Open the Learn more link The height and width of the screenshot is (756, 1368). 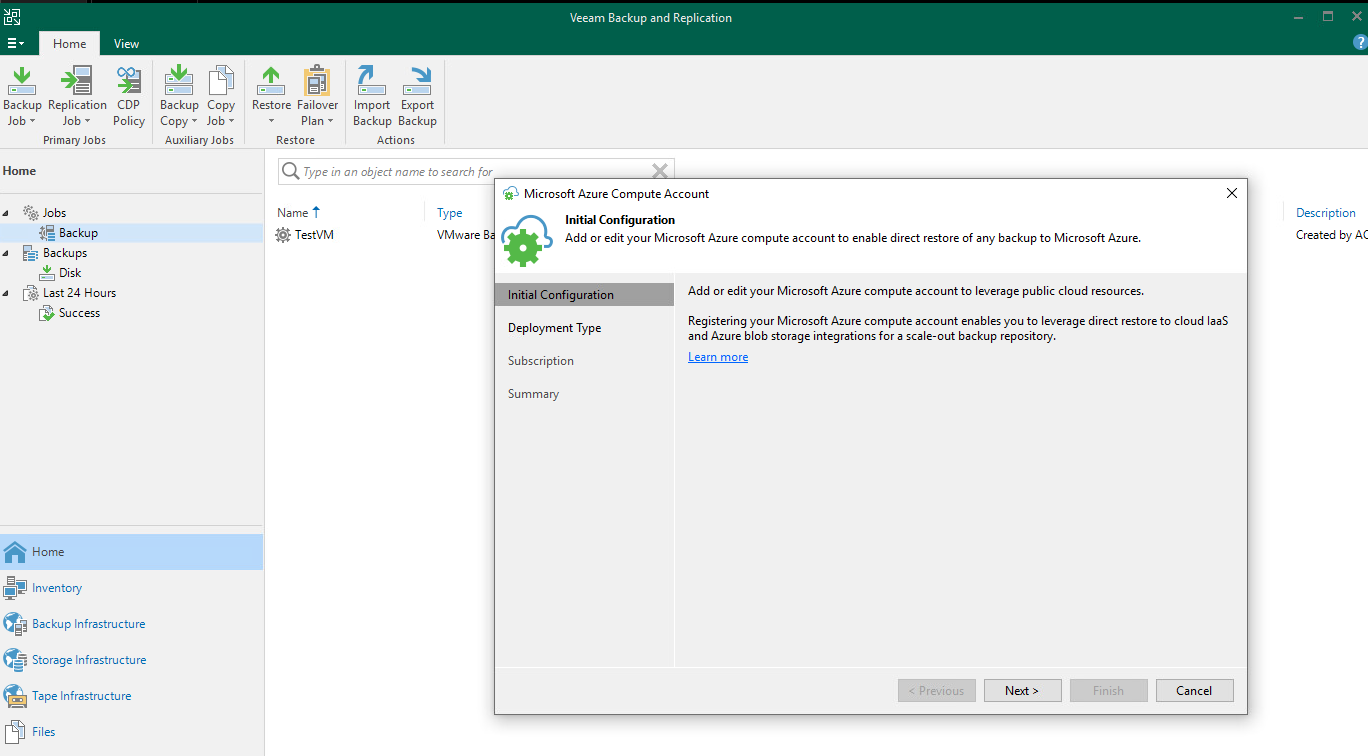click(718, 357)
